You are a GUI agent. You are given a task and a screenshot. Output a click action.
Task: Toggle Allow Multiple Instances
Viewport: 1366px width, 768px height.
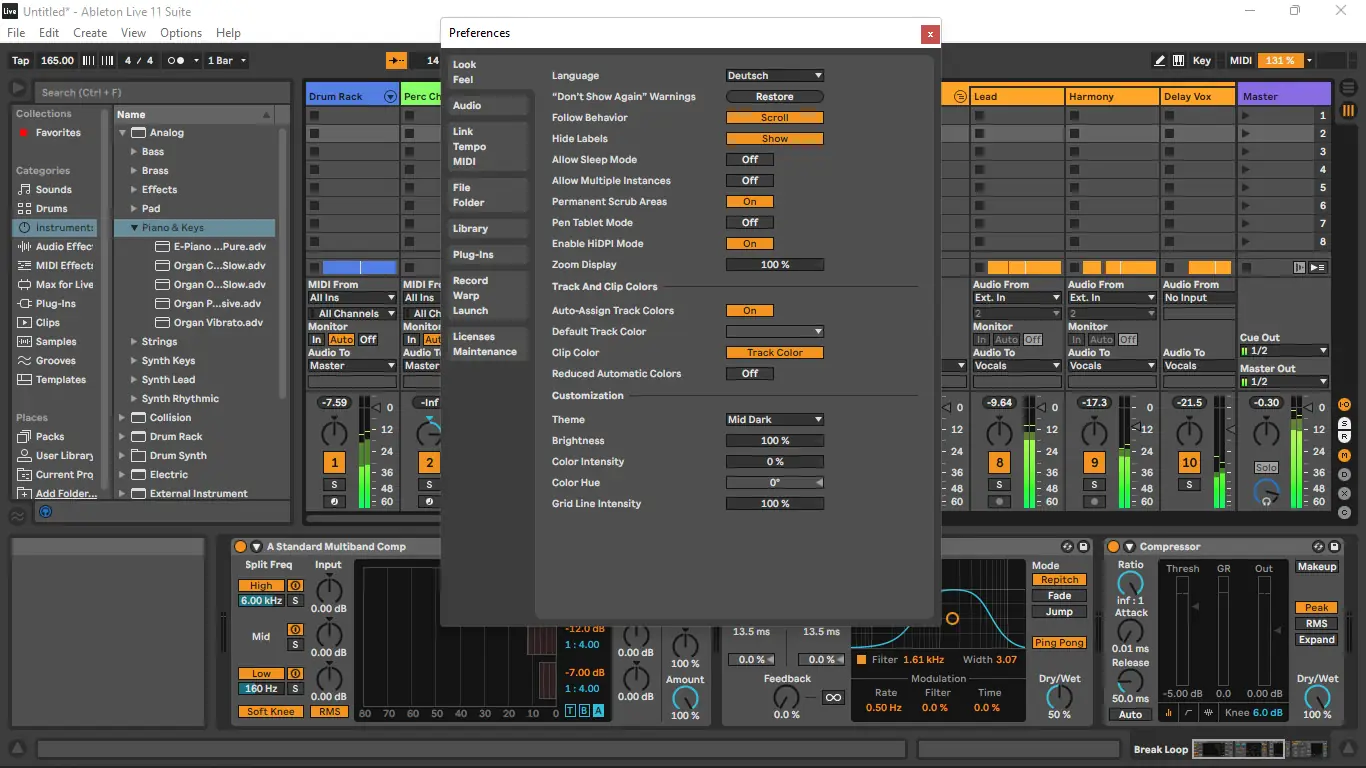pos(749,181)
